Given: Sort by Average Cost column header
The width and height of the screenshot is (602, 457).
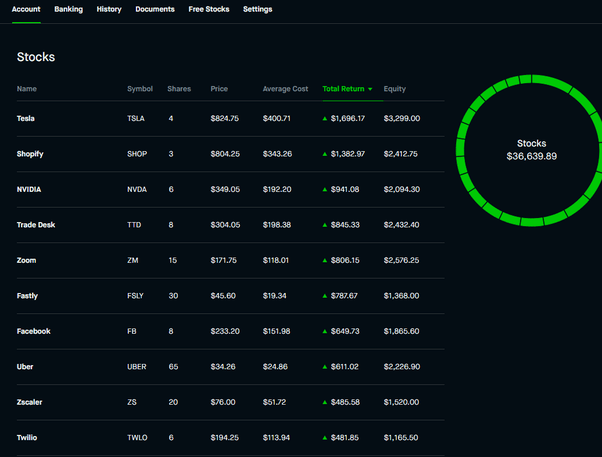Looking at the screenshot, I should click(x=285, y=89).
